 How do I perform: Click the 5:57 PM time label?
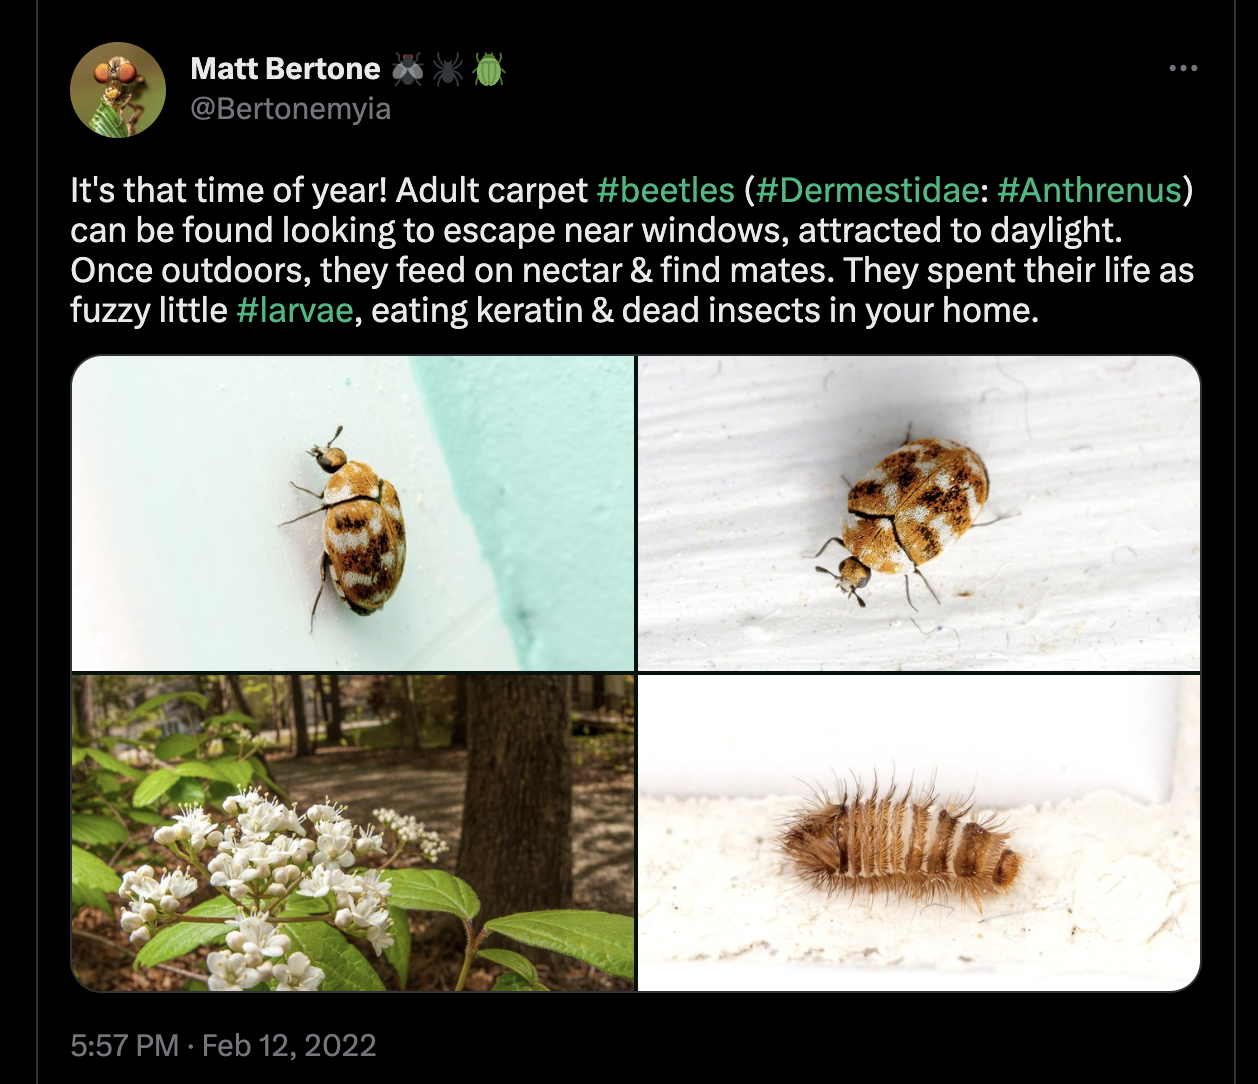tap(120, 1045)
